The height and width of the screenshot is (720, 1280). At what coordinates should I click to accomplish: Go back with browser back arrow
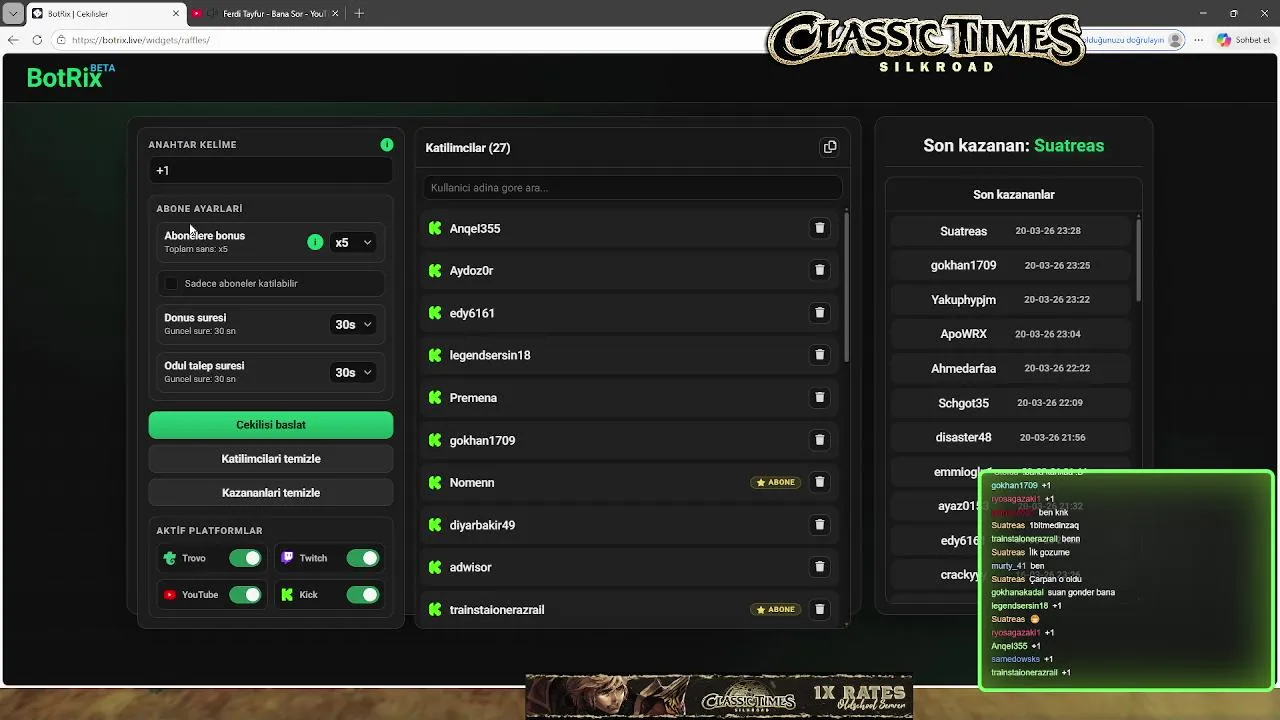tap(13, 40)
